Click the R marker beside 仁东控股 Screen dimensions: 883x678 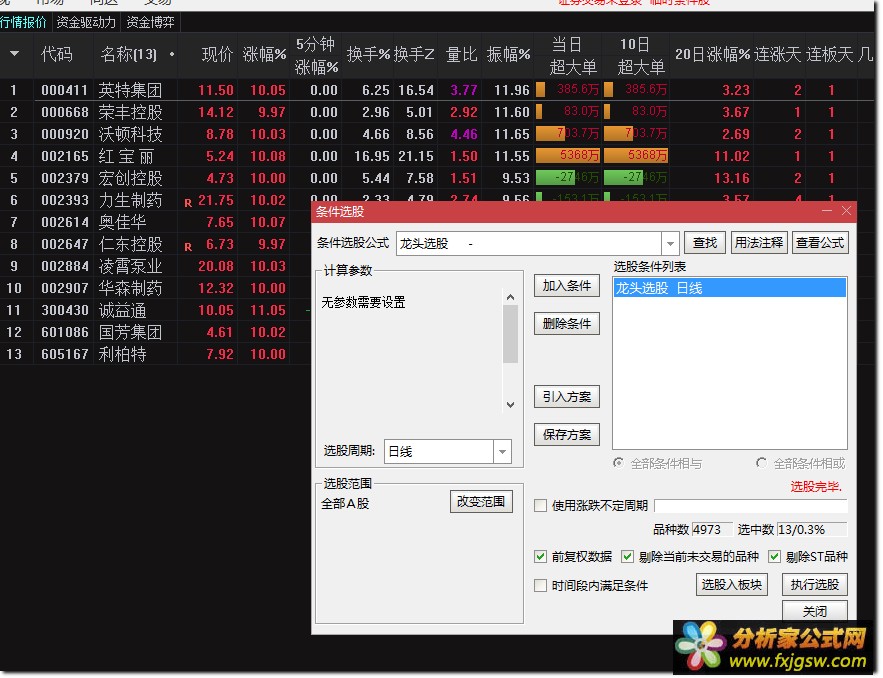[188, 247]
